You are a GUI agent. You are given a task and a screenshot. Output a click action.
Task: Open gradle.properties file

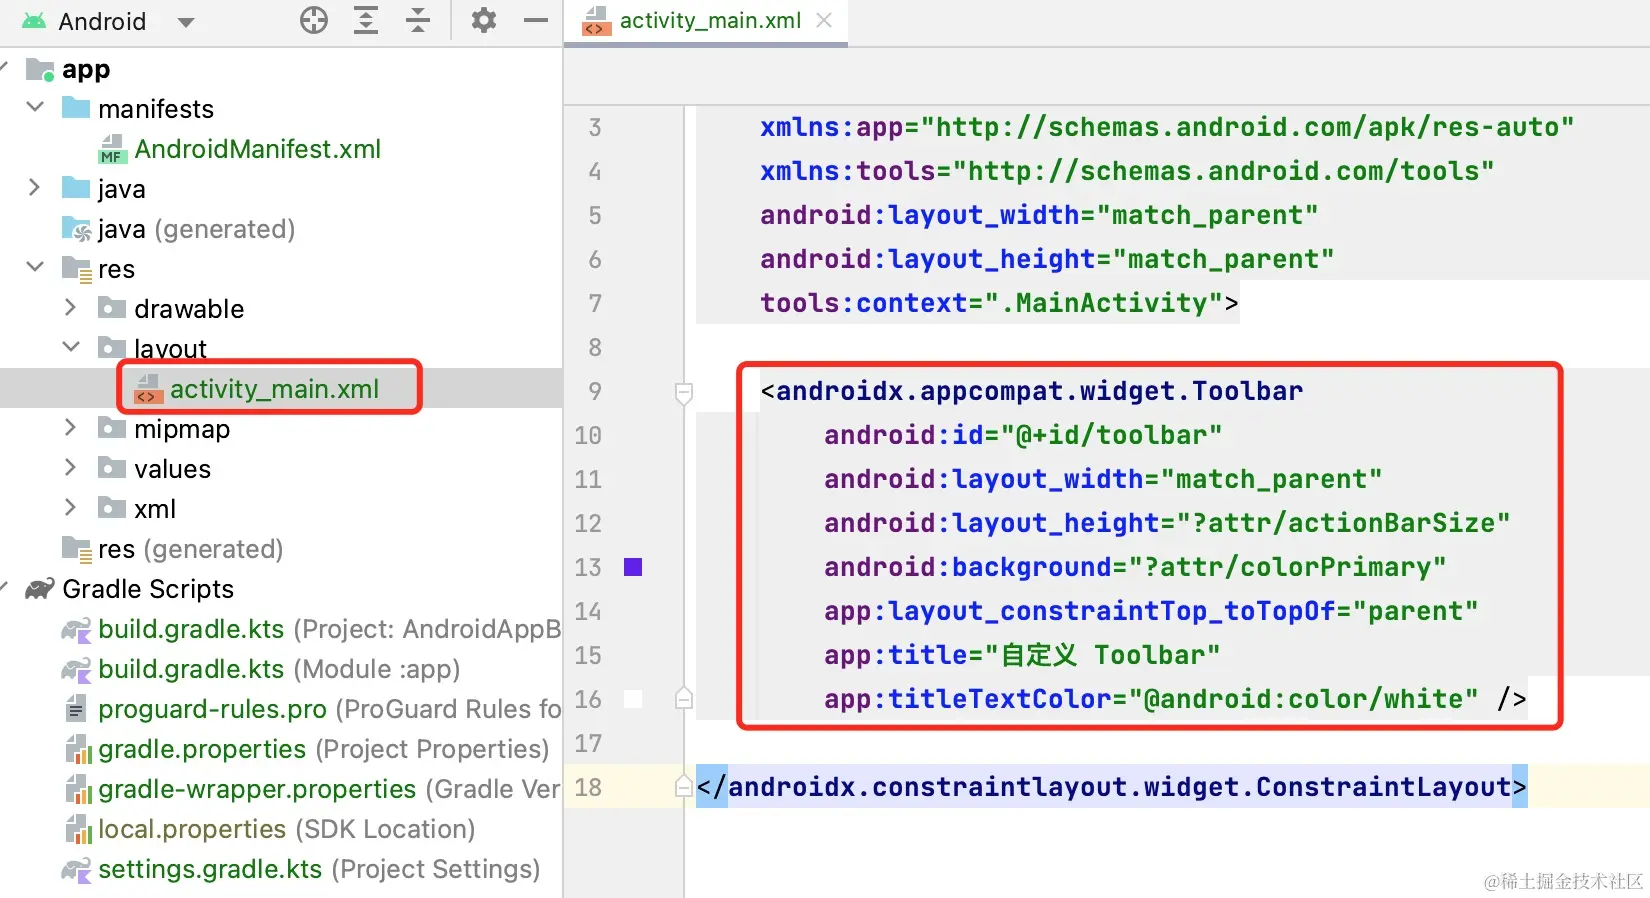click(324, 749)
